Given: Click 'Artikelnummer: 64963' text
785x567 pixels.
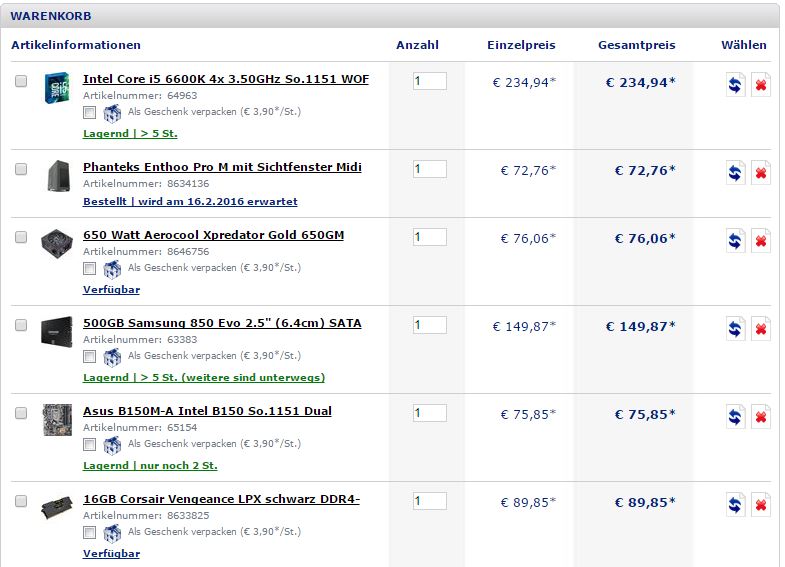Looking at the screenshot, I should (140, 96).
